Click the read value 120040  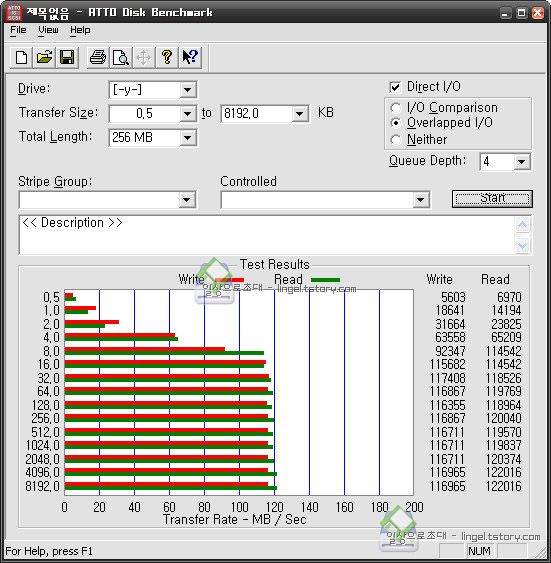click(503, 418)
